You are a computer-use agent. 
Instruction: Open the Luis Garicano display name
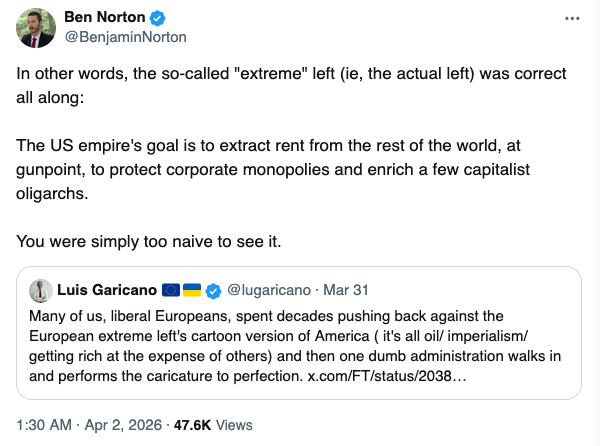107,291
